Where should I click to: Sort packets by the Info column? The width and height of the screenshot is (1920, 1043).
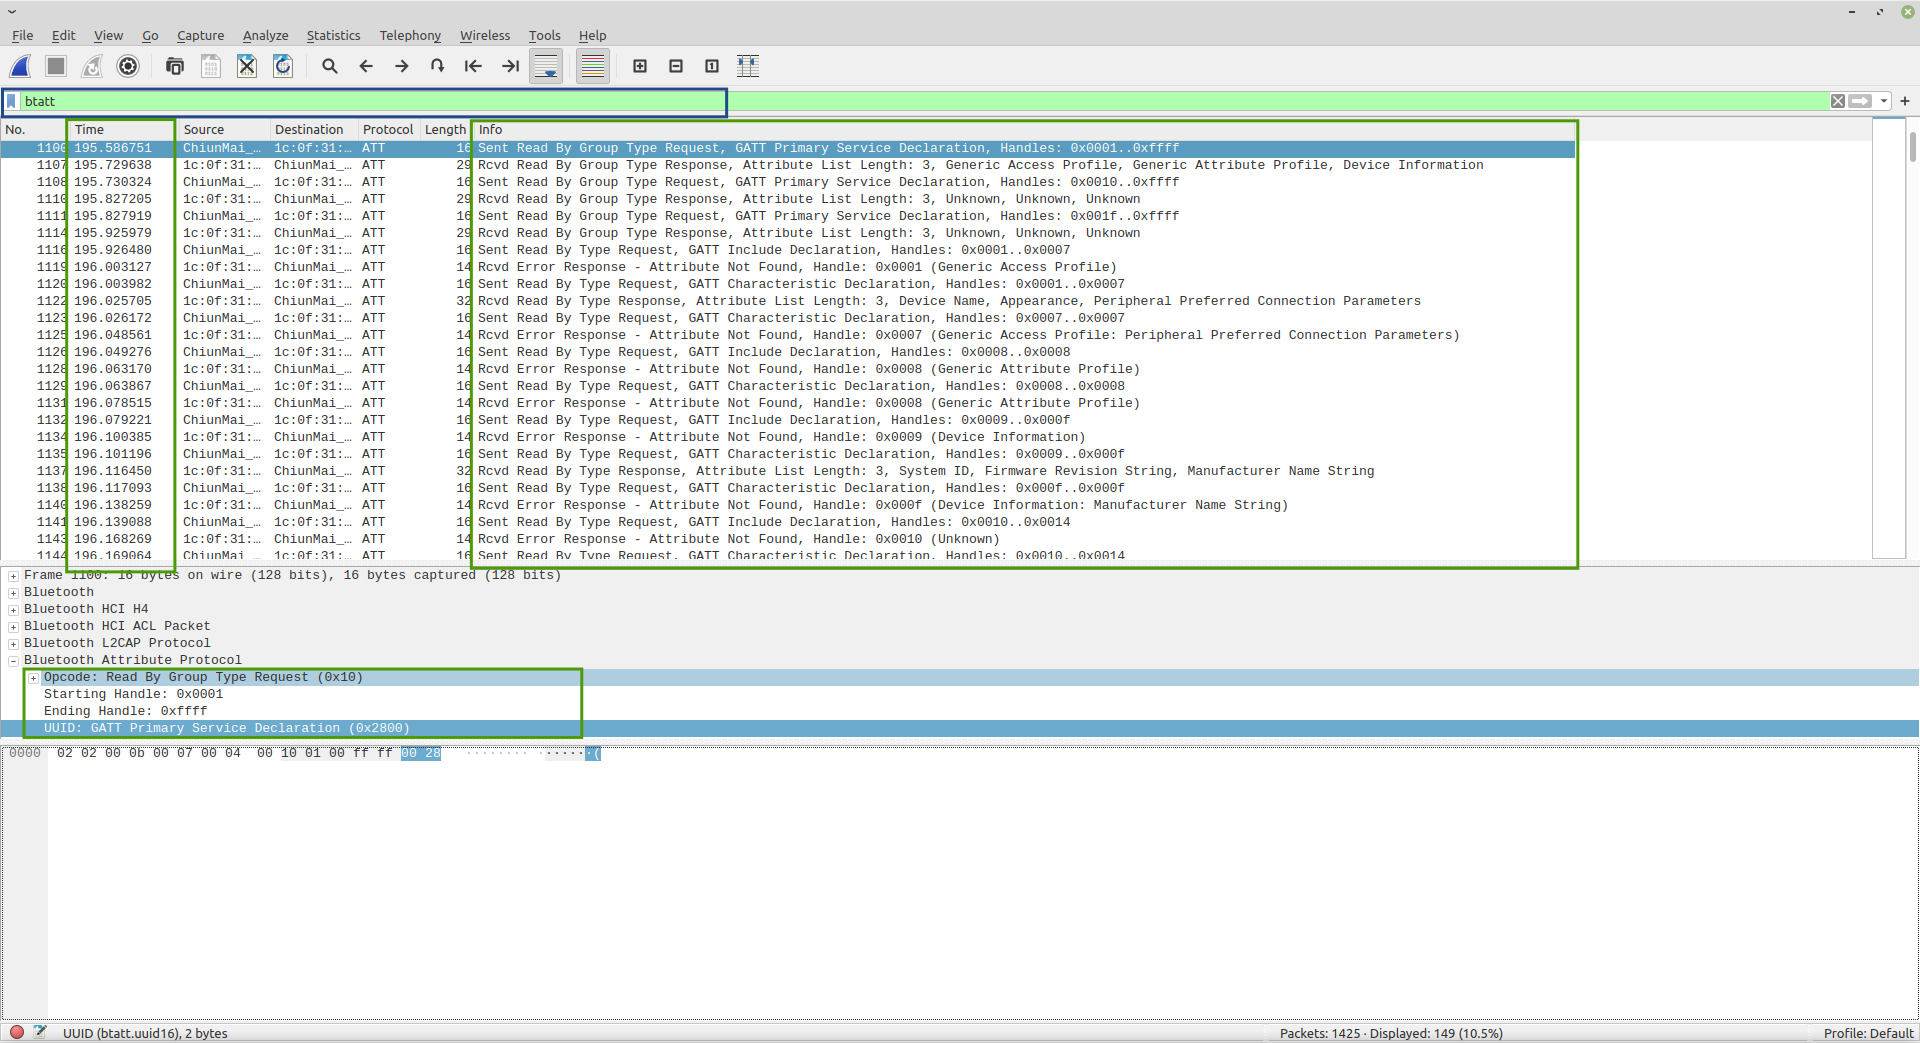coord(1024,130)
